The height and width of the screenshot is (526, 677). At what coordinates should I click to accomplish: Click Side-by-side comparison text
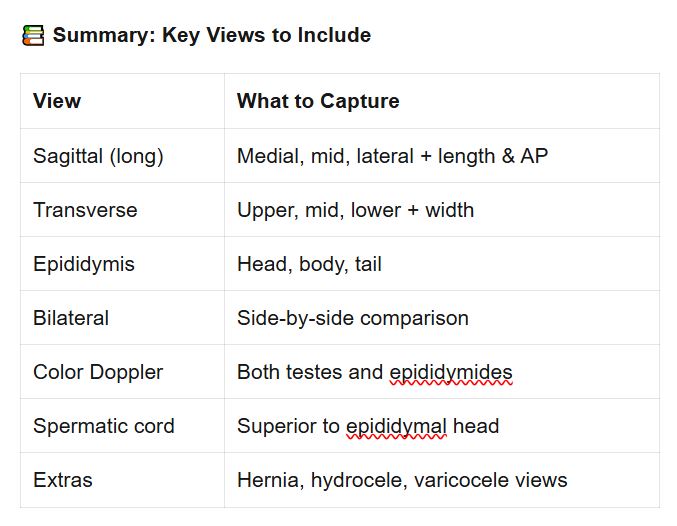[353, 318]
